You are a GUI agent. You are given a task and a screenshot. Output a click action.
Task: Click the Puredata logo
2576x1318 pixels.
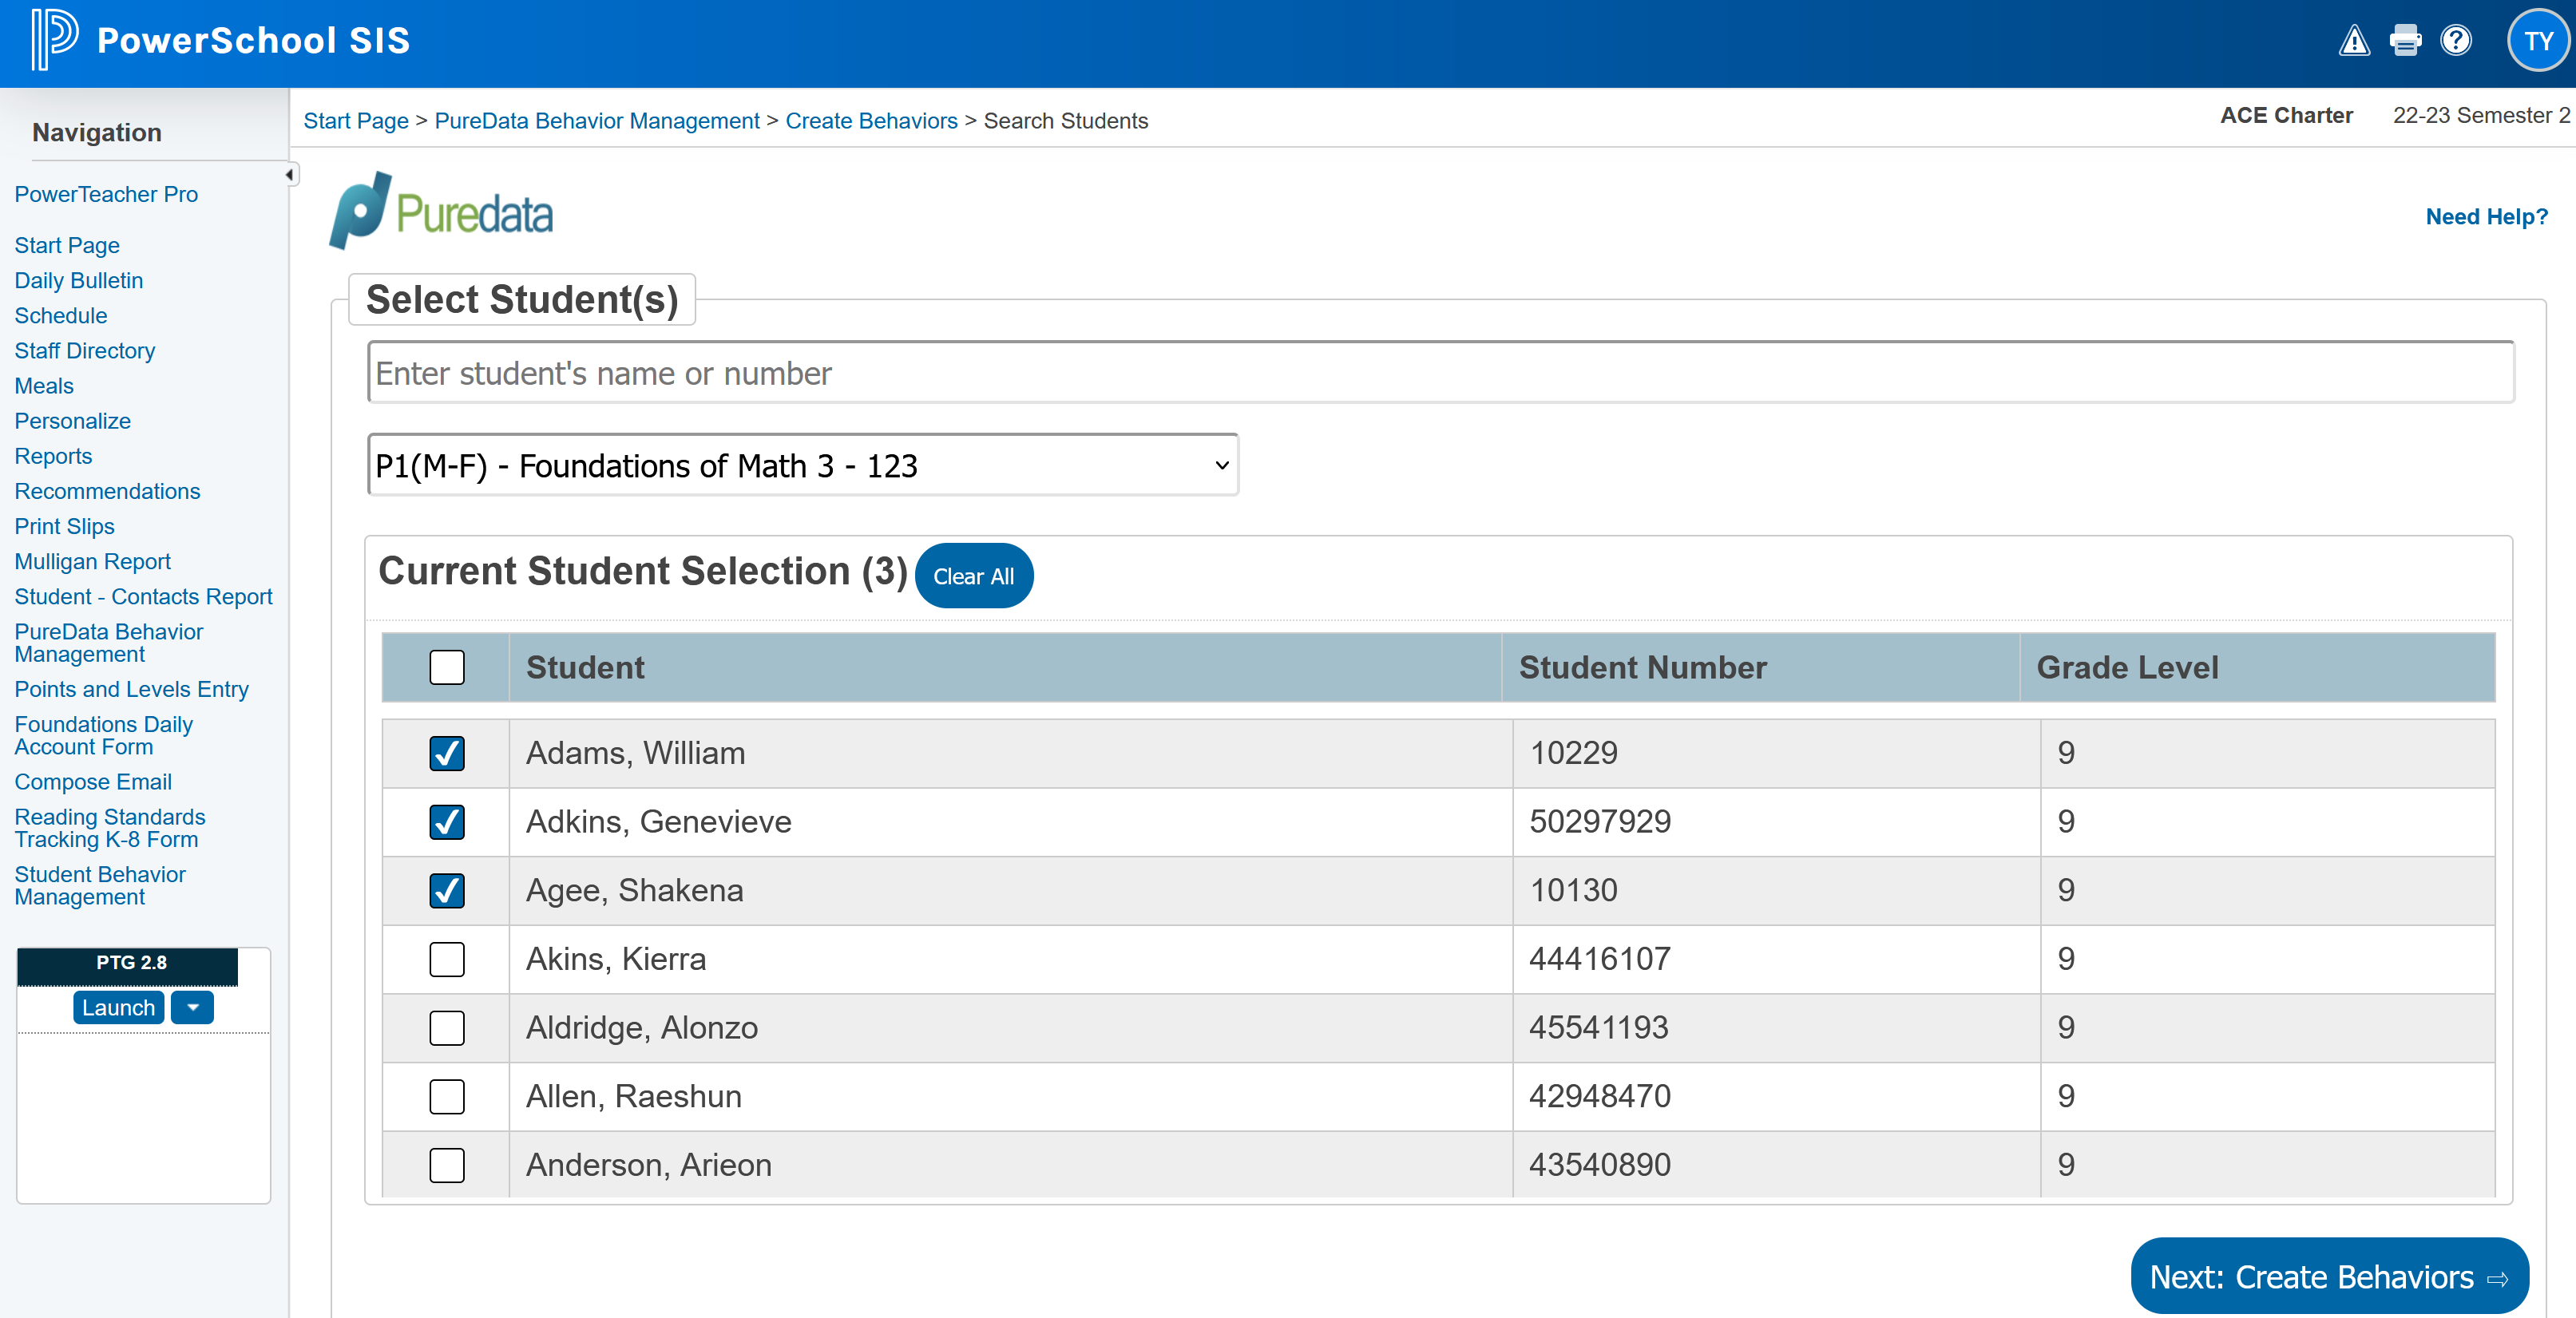click(441, 211)
